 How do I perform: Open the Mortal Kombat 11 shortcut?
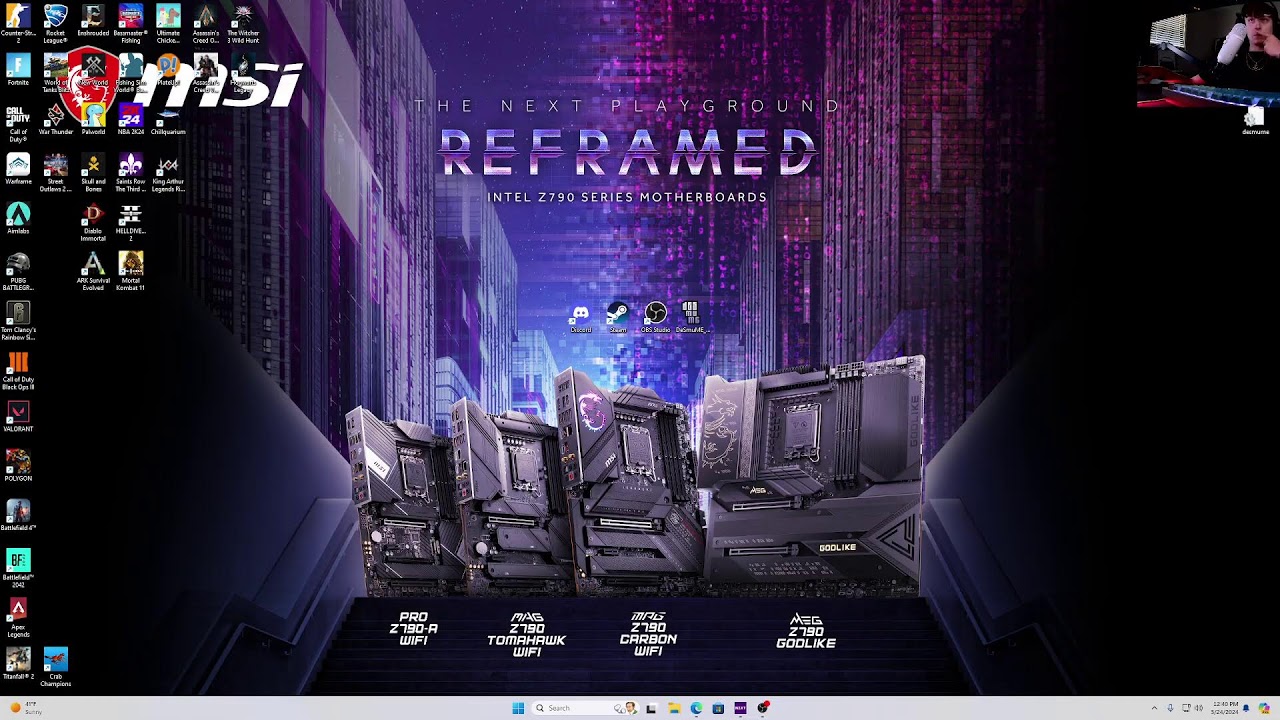(x=130, y=272)
